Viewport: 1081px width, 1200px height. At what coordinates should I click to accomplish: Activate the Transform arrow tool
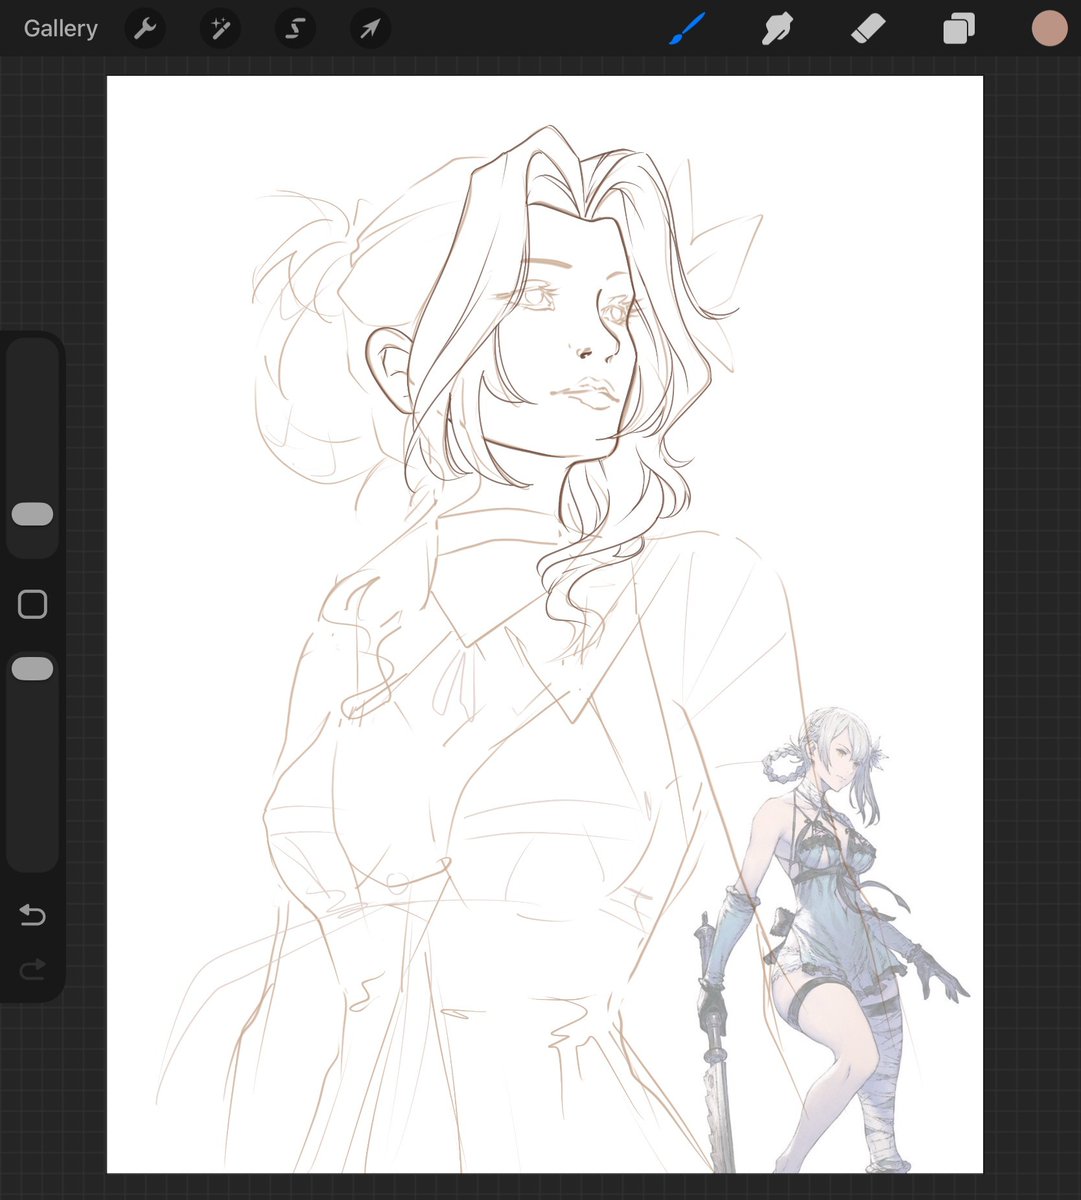pos(370,29)
